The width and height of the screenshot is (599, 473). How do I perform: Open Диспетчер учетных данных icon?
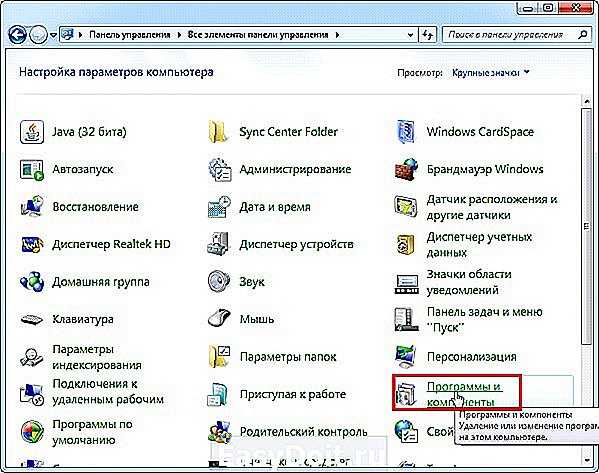[405, 245]
